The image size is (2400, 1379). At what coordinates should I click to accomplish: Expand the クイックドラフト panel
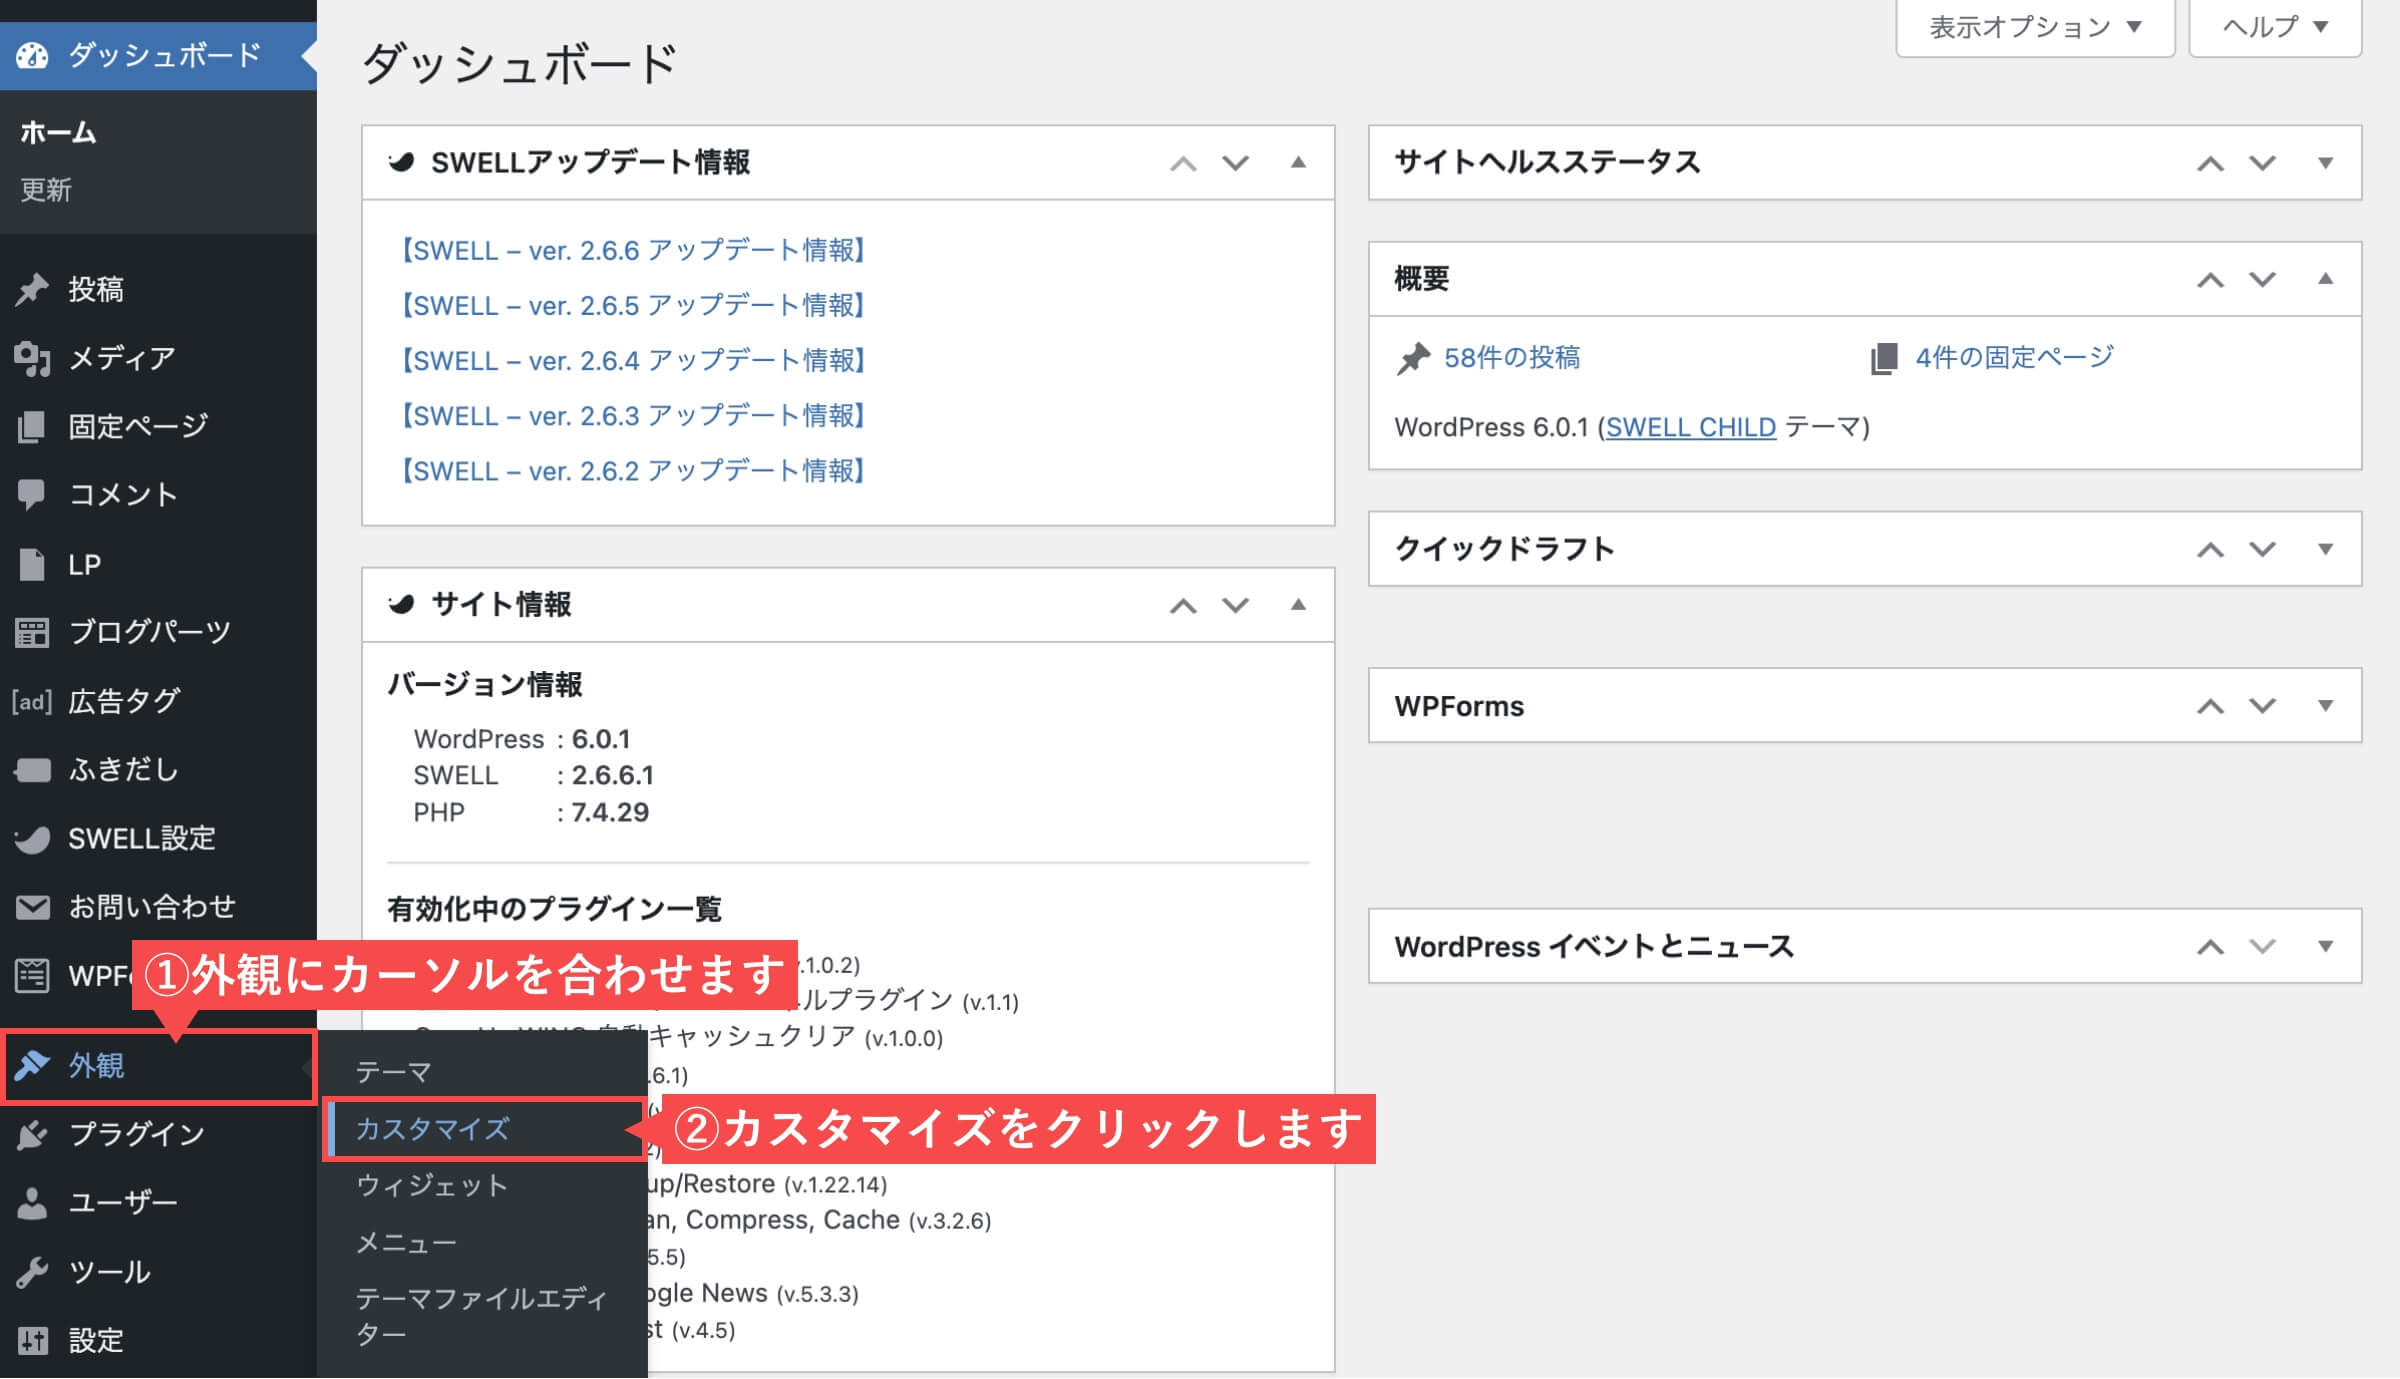pyautogui.click(x=2325, y=549)
